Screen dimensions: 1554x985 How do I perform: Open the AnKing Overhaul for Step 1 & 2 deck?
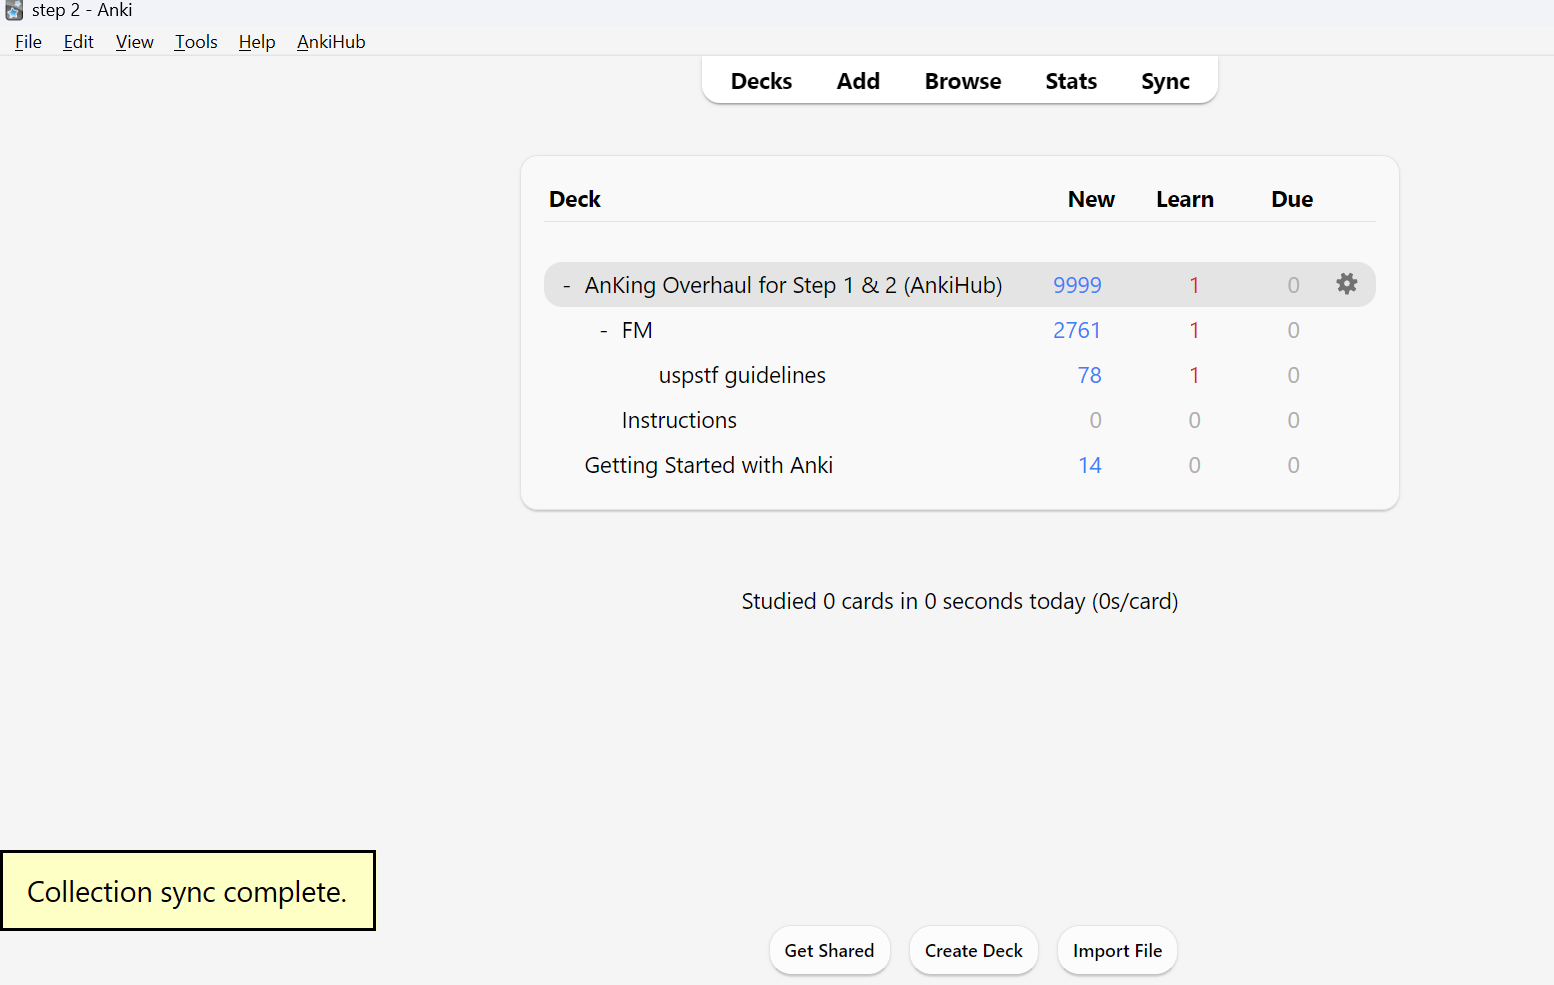[793, 285]
